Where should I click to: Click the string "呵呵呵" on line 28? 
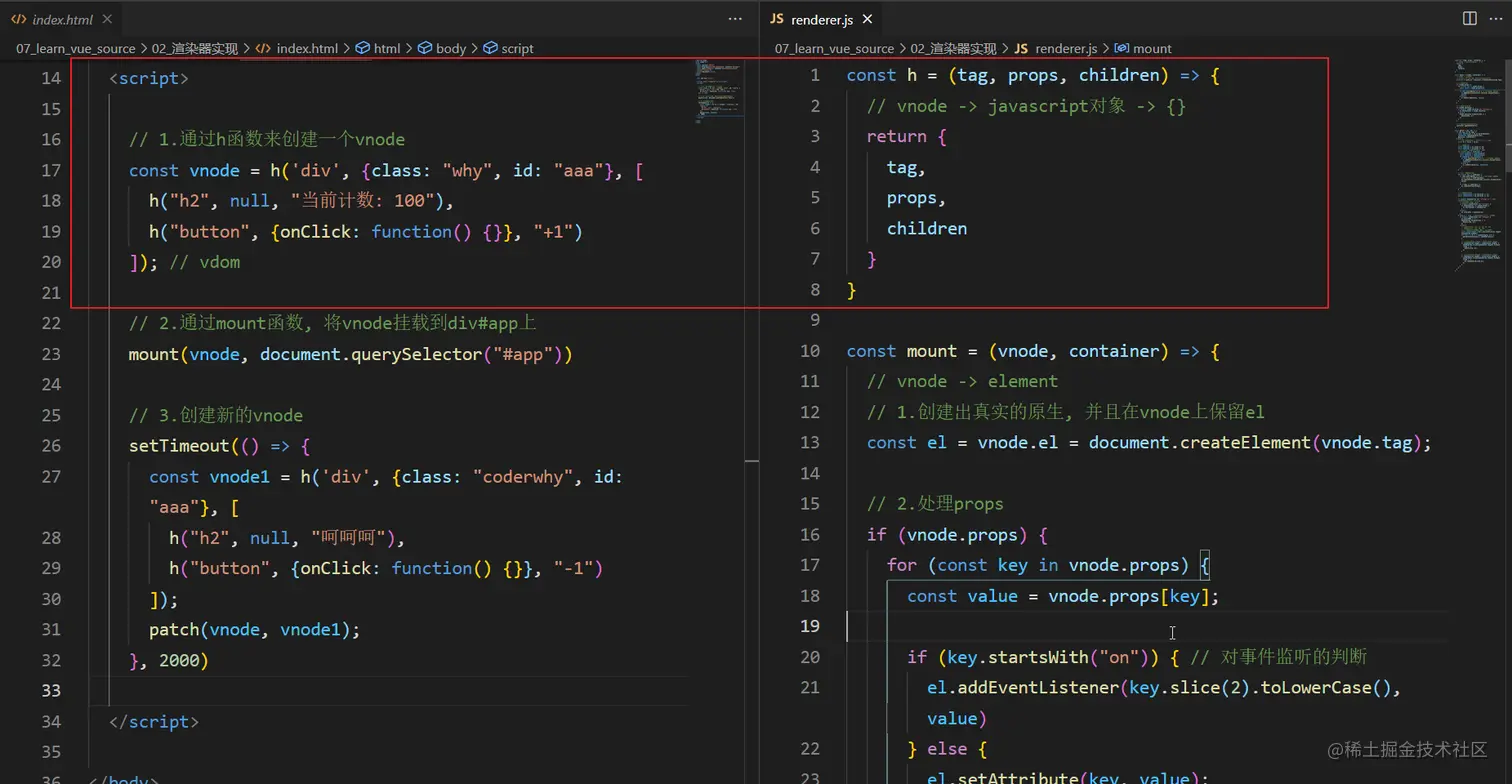(348, 538)
